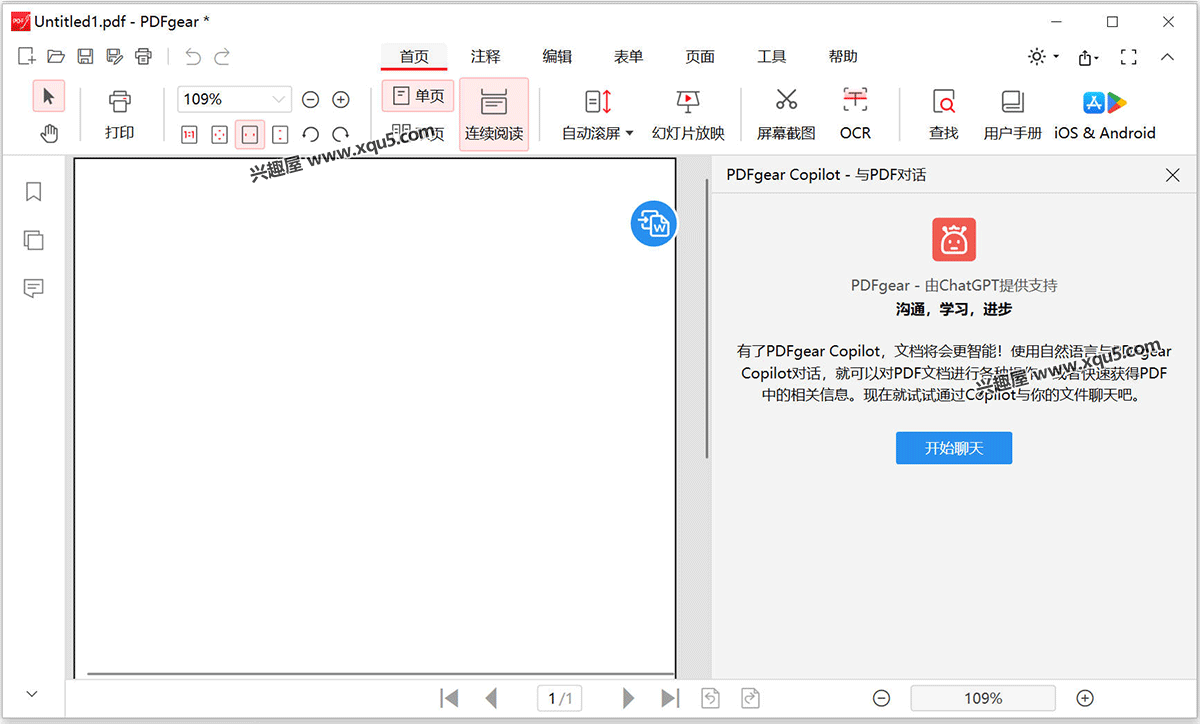Click the horizontal scrollbar under the page

click(380, 674)
